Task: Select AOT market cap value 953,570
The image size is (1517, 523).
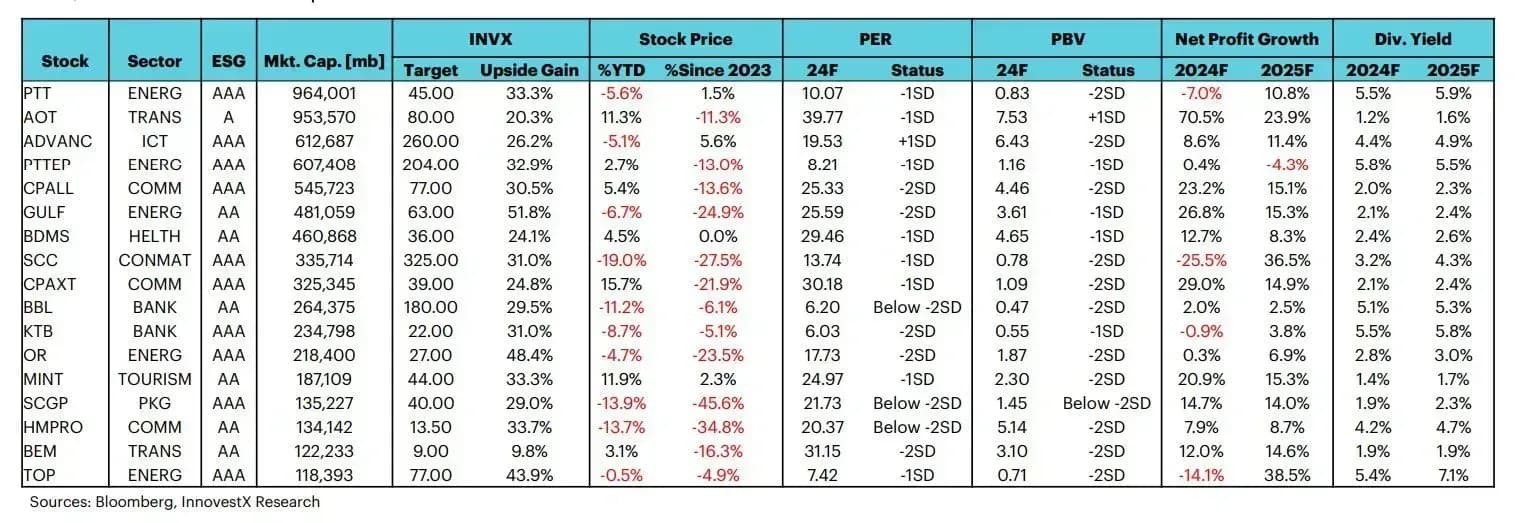Action: tap(322, 116)
